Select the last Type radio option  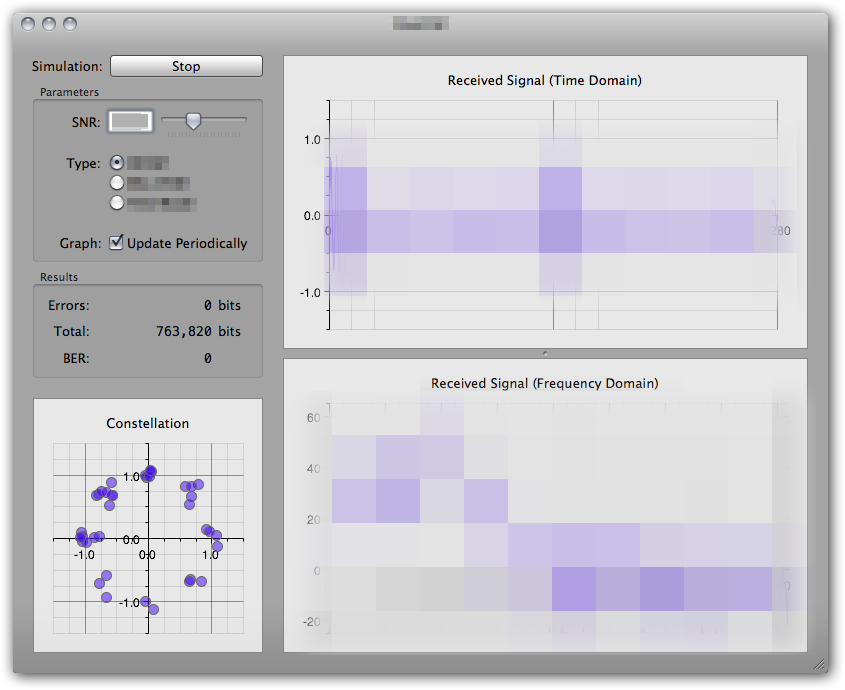[x=117, y=203]
